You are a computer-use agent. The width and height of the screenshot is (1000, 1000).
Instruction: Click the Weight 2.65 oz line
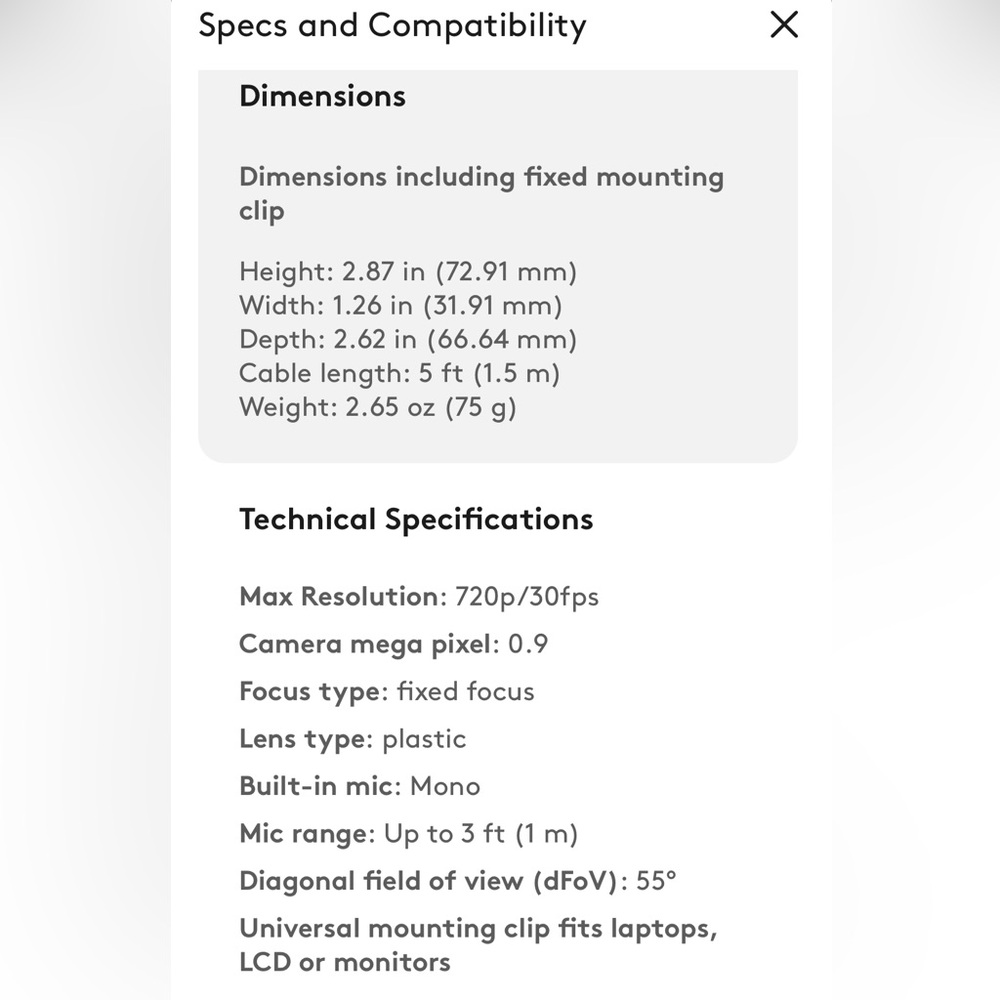point(378,408)
